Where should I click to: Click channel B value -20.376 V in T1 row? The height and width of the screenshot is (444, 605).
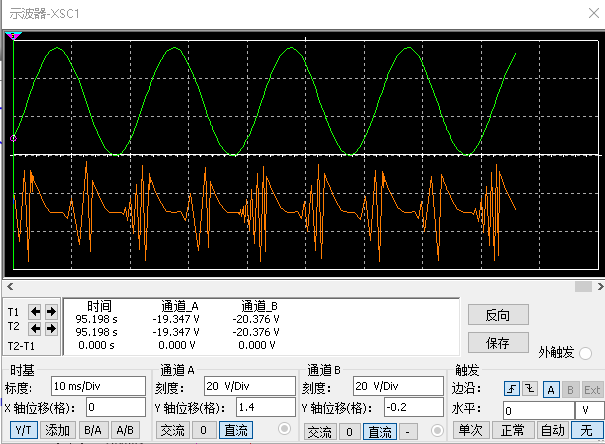[x=256, y=319]
